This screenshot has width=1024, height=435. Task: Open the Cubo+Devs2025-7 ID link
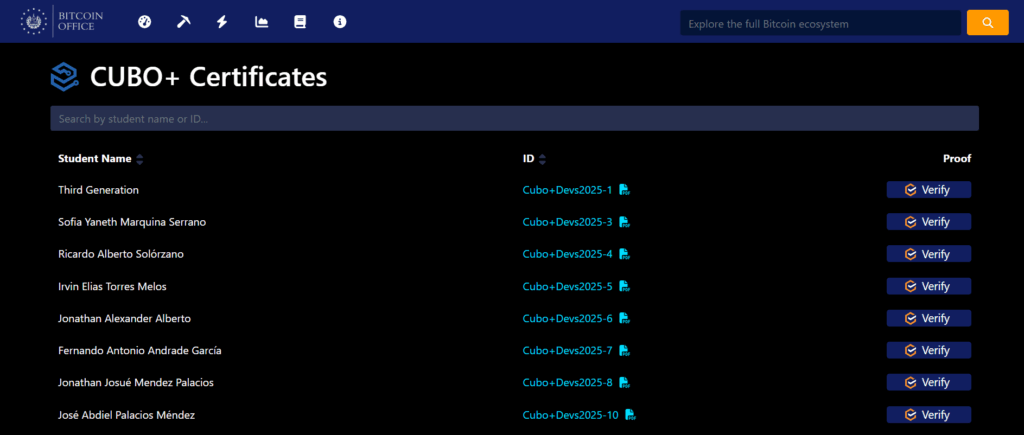click(x=568, y=351)
